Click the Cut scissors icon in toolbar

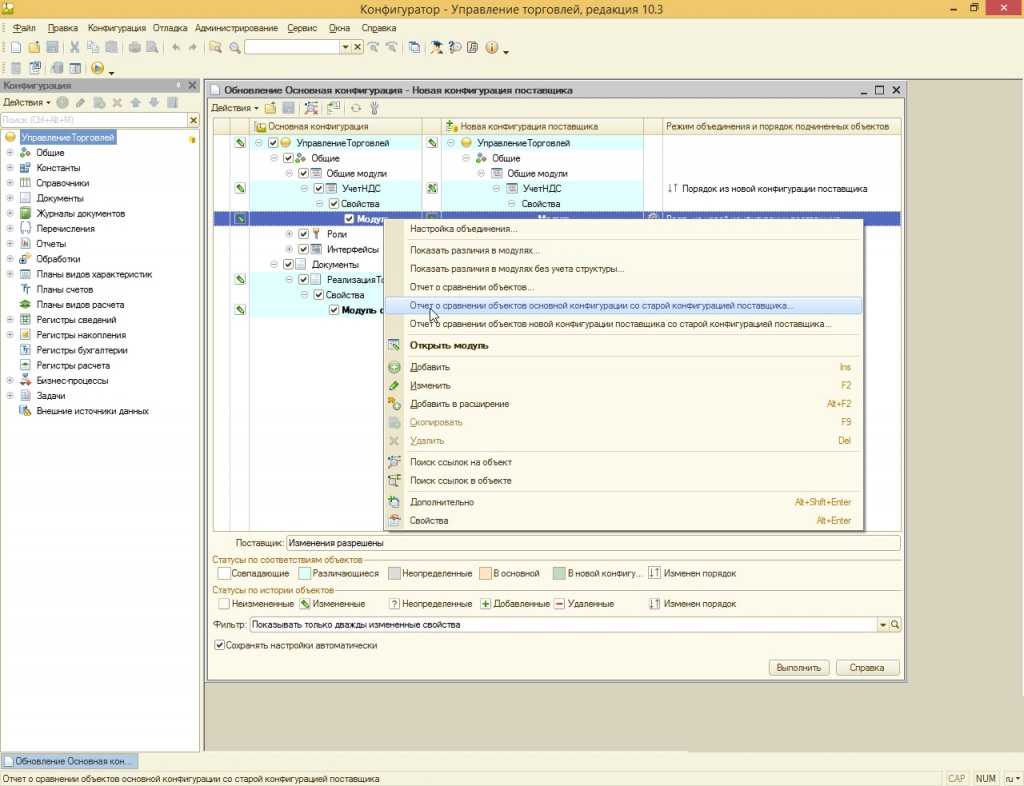(74, 47)
